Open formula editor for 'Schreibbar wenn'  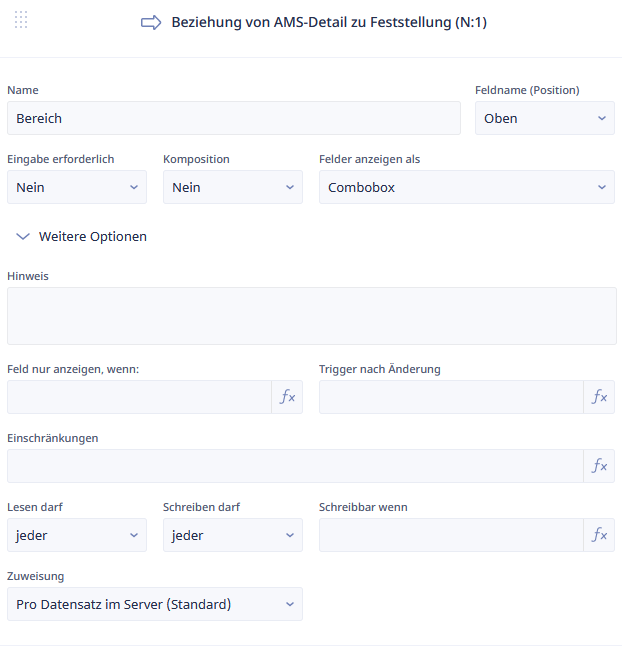click(599, 535)
